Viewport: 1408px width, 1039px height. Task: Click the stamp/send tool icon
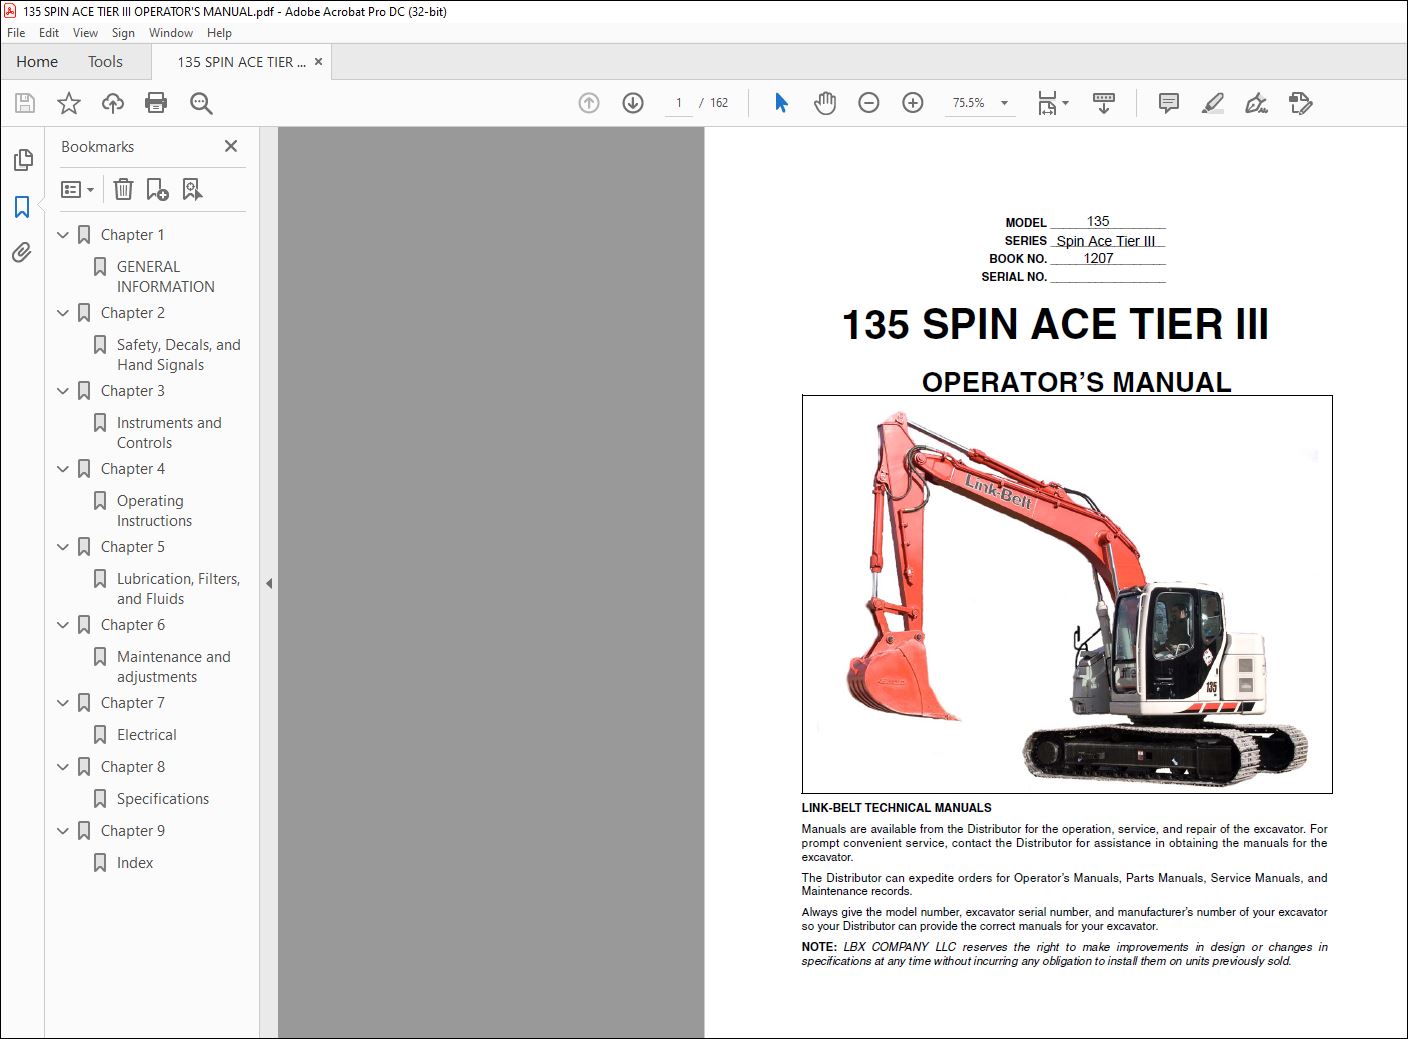pyautogui.click(x=1300, y=103)
